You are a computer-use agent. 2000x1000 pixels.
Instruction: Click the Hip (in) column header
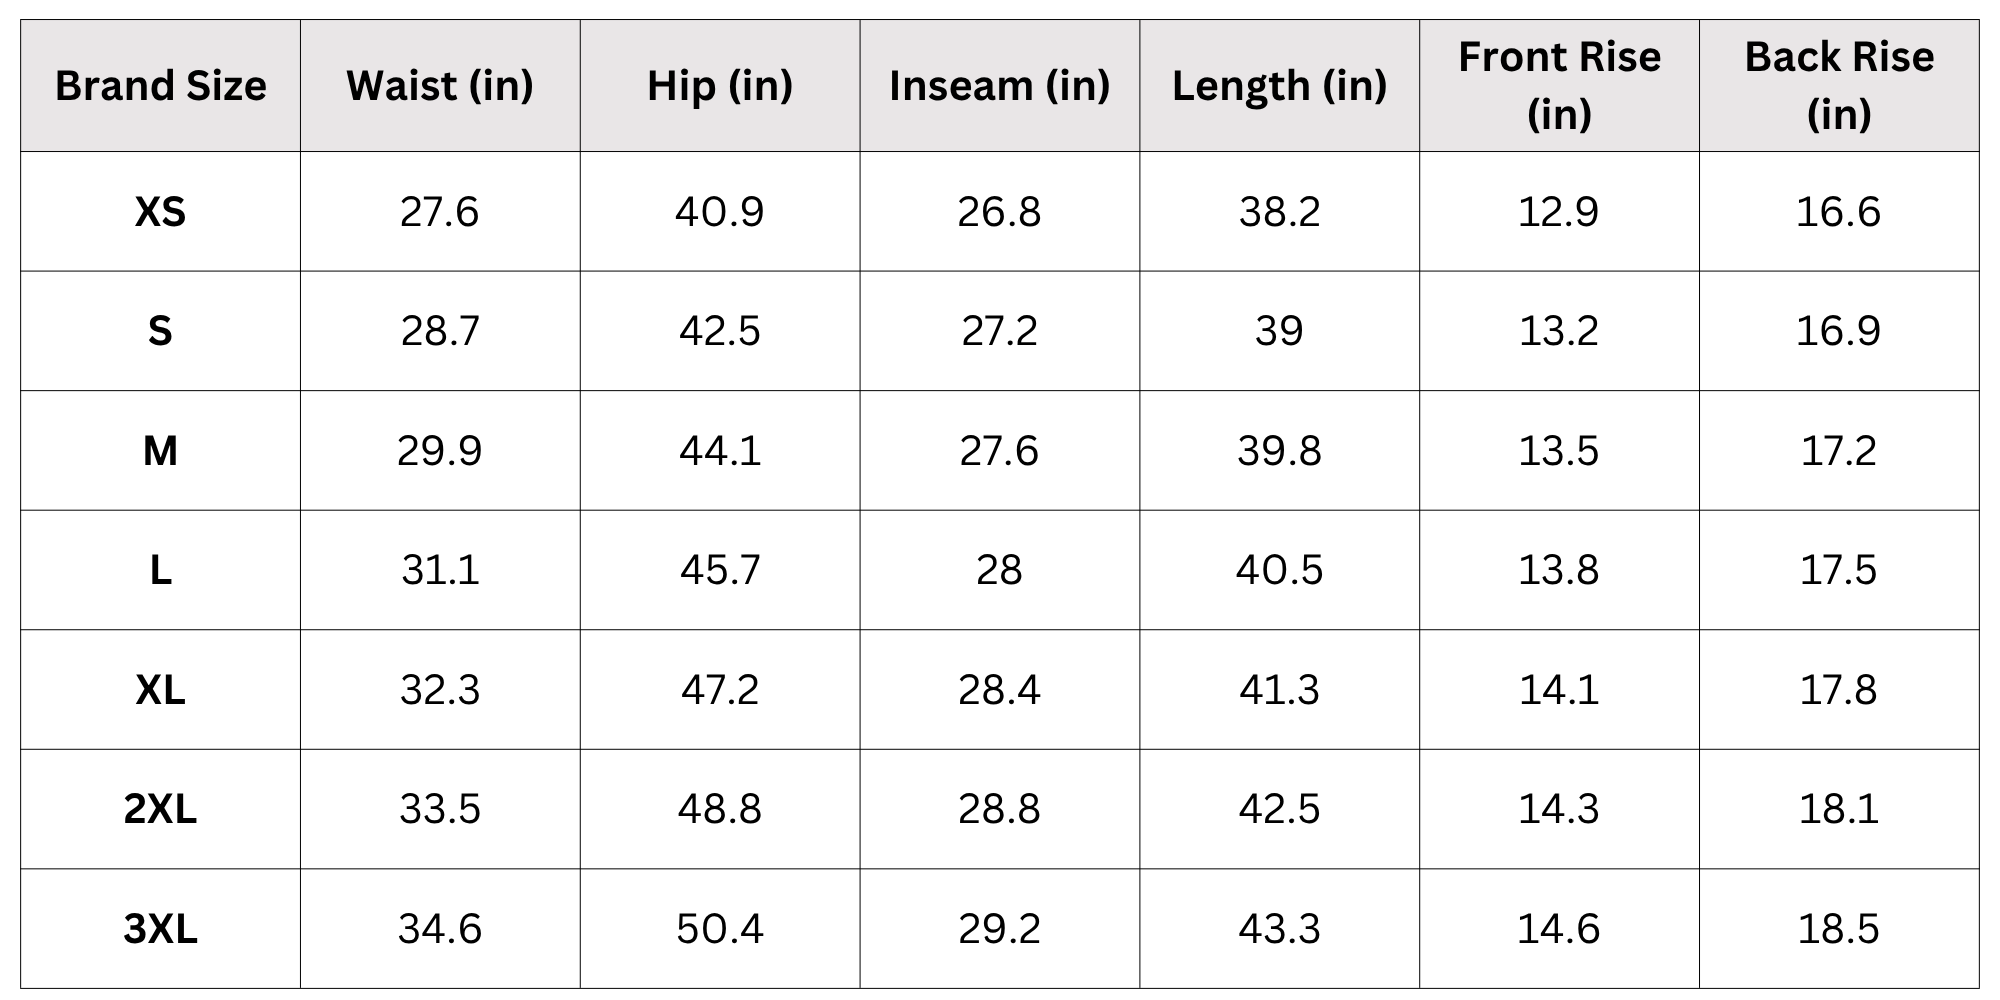pyautogui.click(x=720, y=86)
